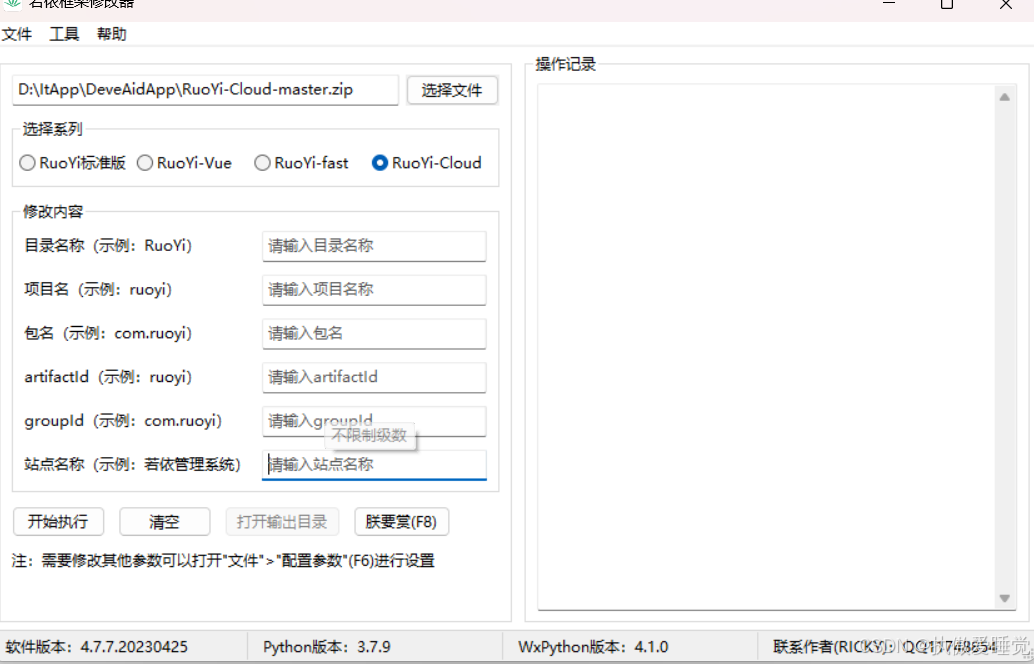Viewport: 1034px width, 664px height.
Task: Click inside the 操作记录 log text area
Action: (766, 347)
